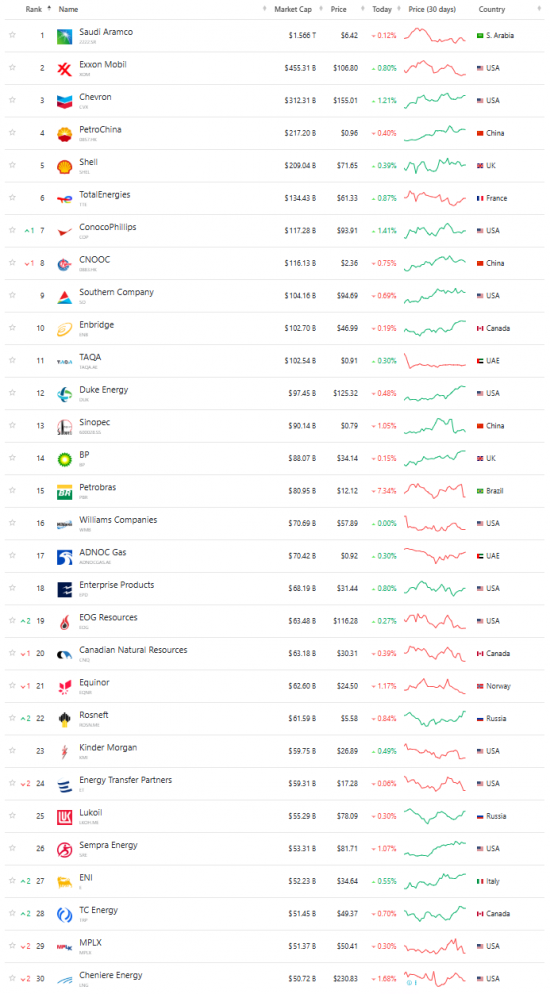This screenshot has width=550, height=994.
Task: Click the $455.31 B market cap value
Action: [x=300, y=68]
